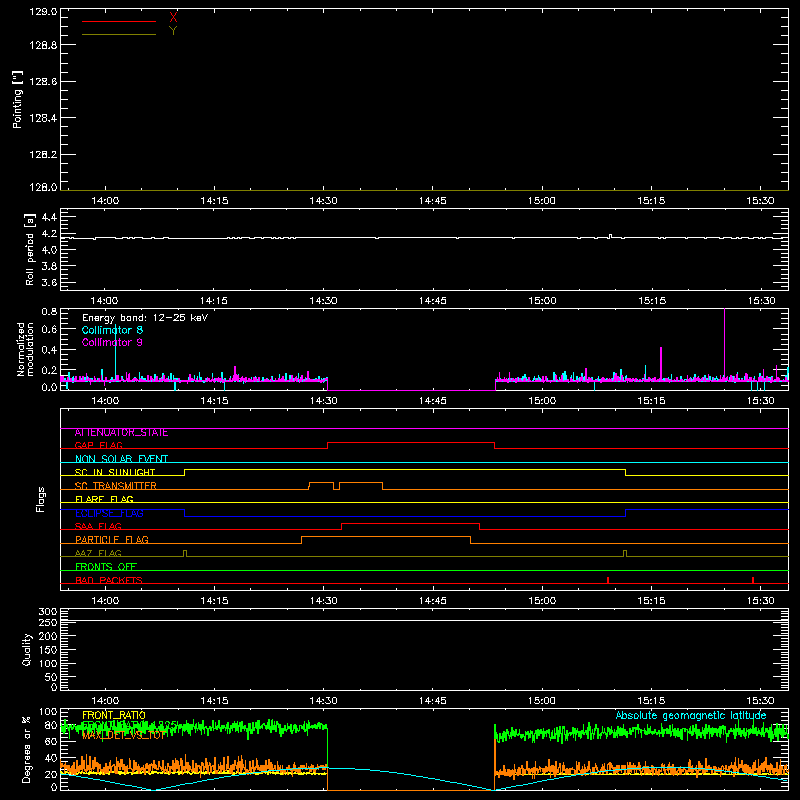Click the 'SC_TRANSMITTER' flag label

(x=116, y=486)
